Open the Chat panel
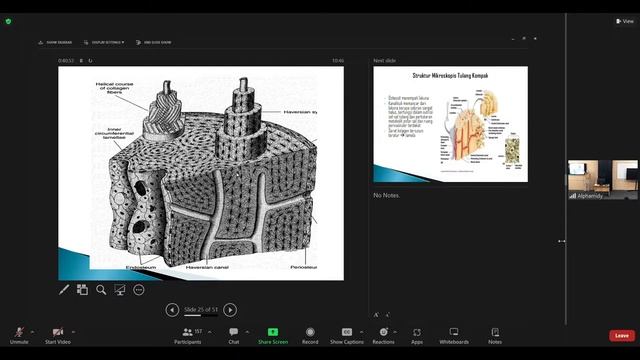The width and height of the screenshot is (640, 360). click(234, 336)
